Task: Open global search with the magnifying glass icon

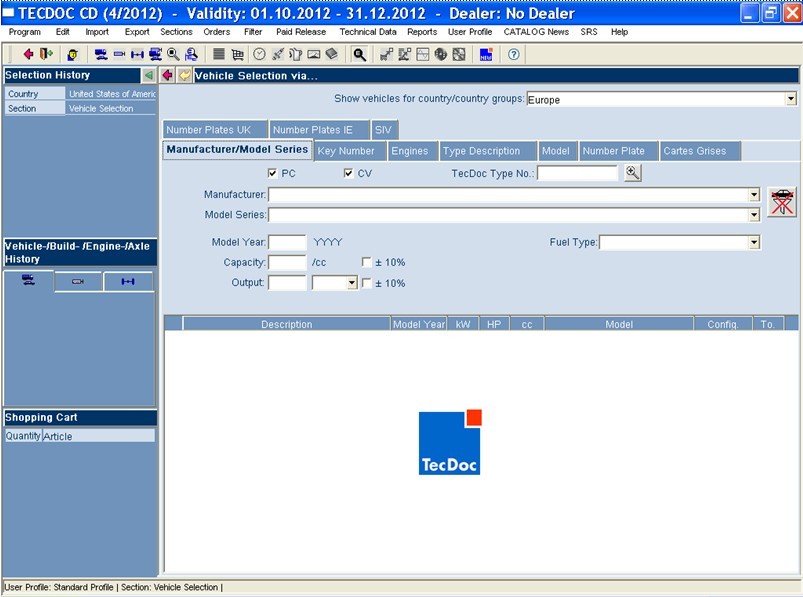Action: tap(357, 55)
